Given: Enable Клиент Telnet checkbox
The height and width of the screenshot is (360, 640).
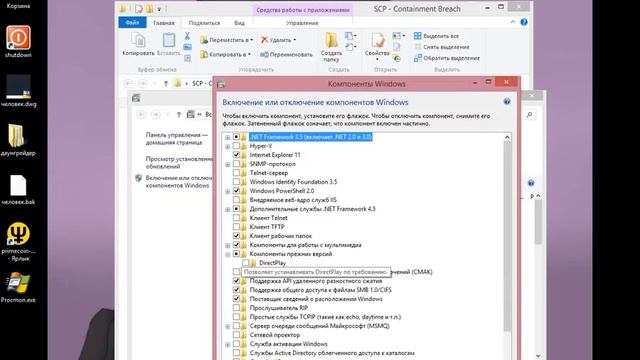Looking at the screenshot, I should click(x=236, y=218).
